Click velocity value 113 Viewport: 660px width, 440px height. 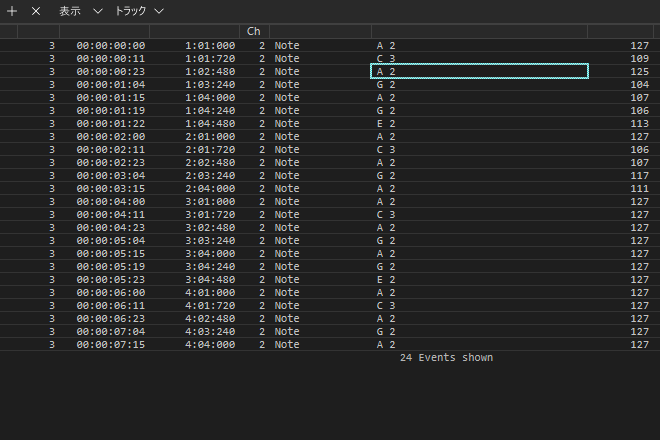coord(639,123)
